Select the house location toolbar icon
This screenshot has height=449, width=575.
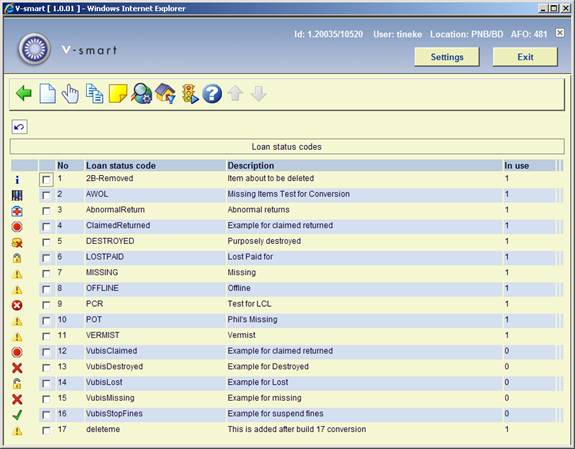[x=165, y=94]
